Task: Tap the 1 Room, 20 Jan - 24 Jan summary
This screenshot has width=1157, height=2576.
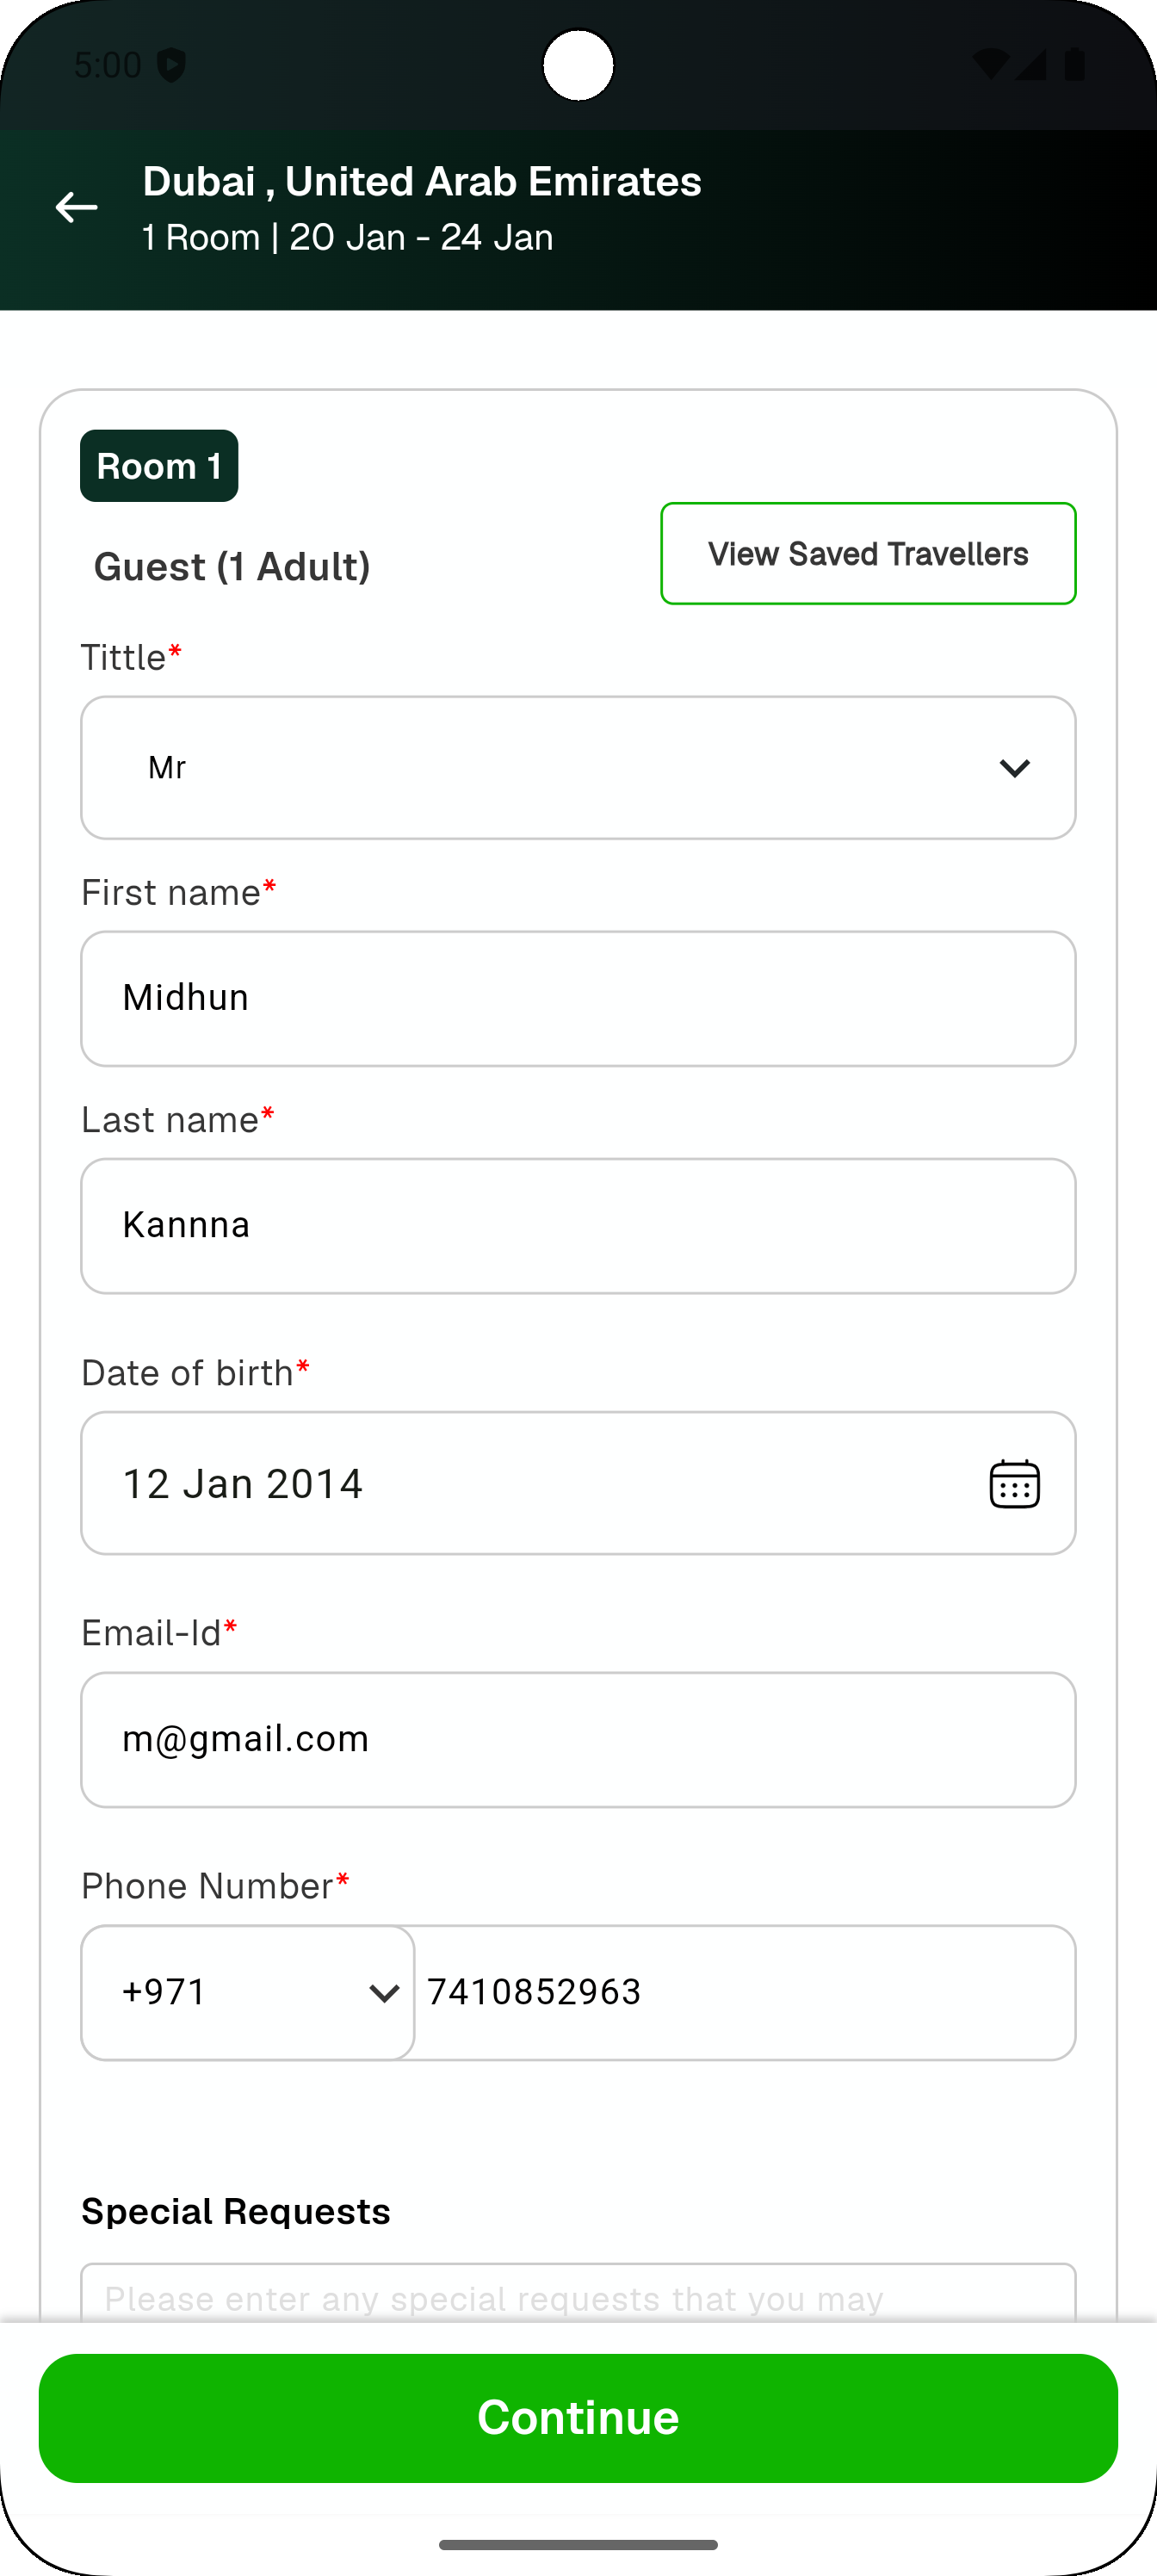Action: tap(347, 238)
